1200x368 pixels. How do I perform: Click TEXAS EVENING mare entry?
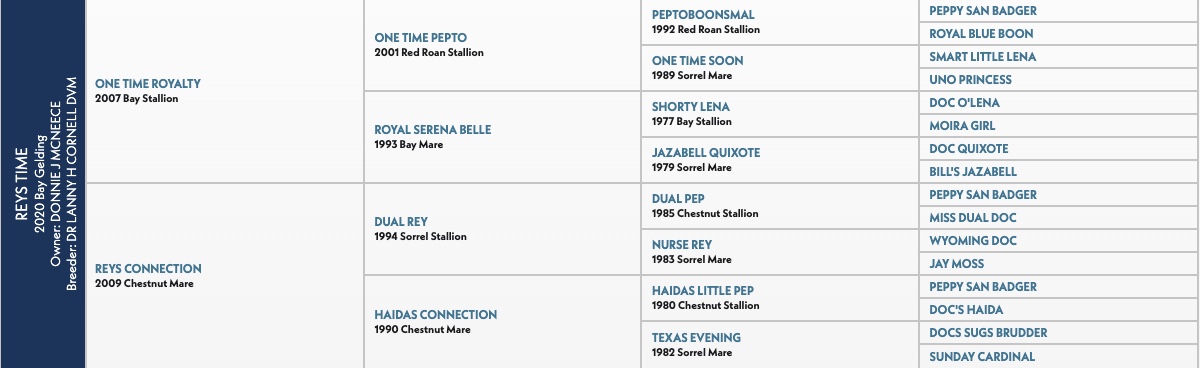[696, 338]
